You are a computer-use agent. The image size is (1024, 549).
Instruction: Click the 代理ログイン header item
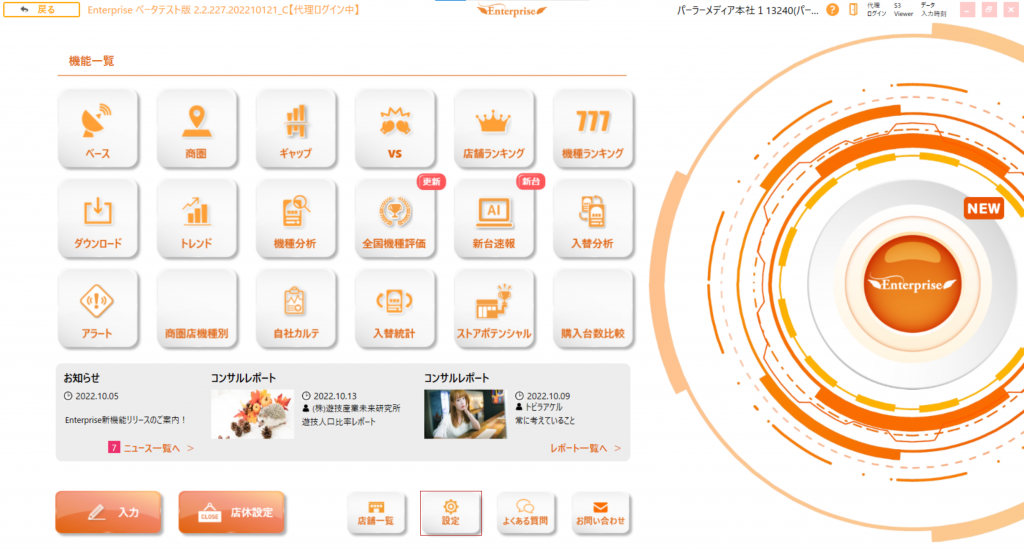pos(876,9)
